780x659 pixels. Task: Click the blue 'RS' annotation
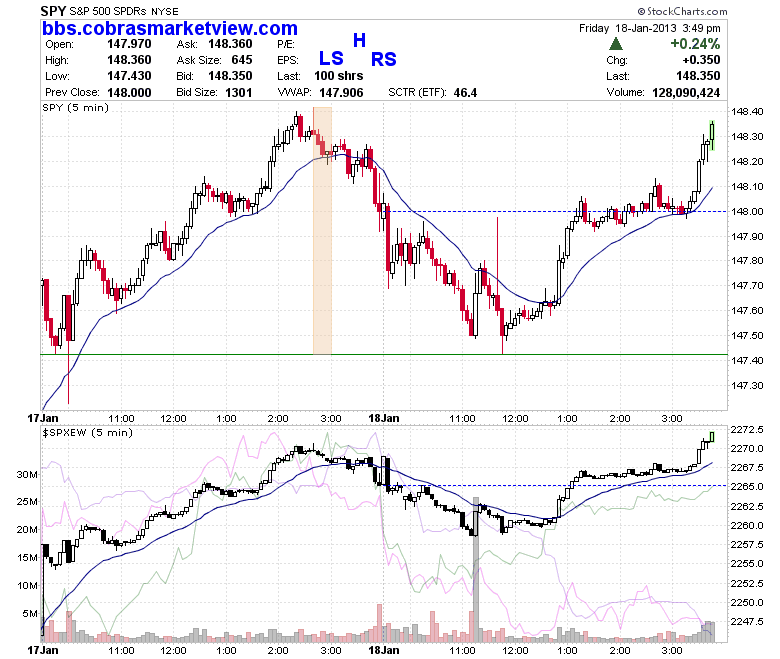coord(384,60)
